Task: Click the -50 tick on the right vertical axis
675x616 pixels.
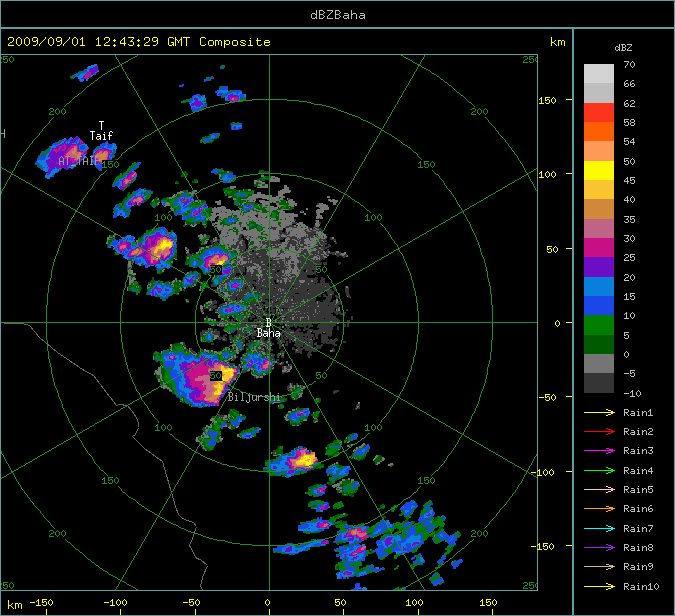Action: tap(547, 397)
